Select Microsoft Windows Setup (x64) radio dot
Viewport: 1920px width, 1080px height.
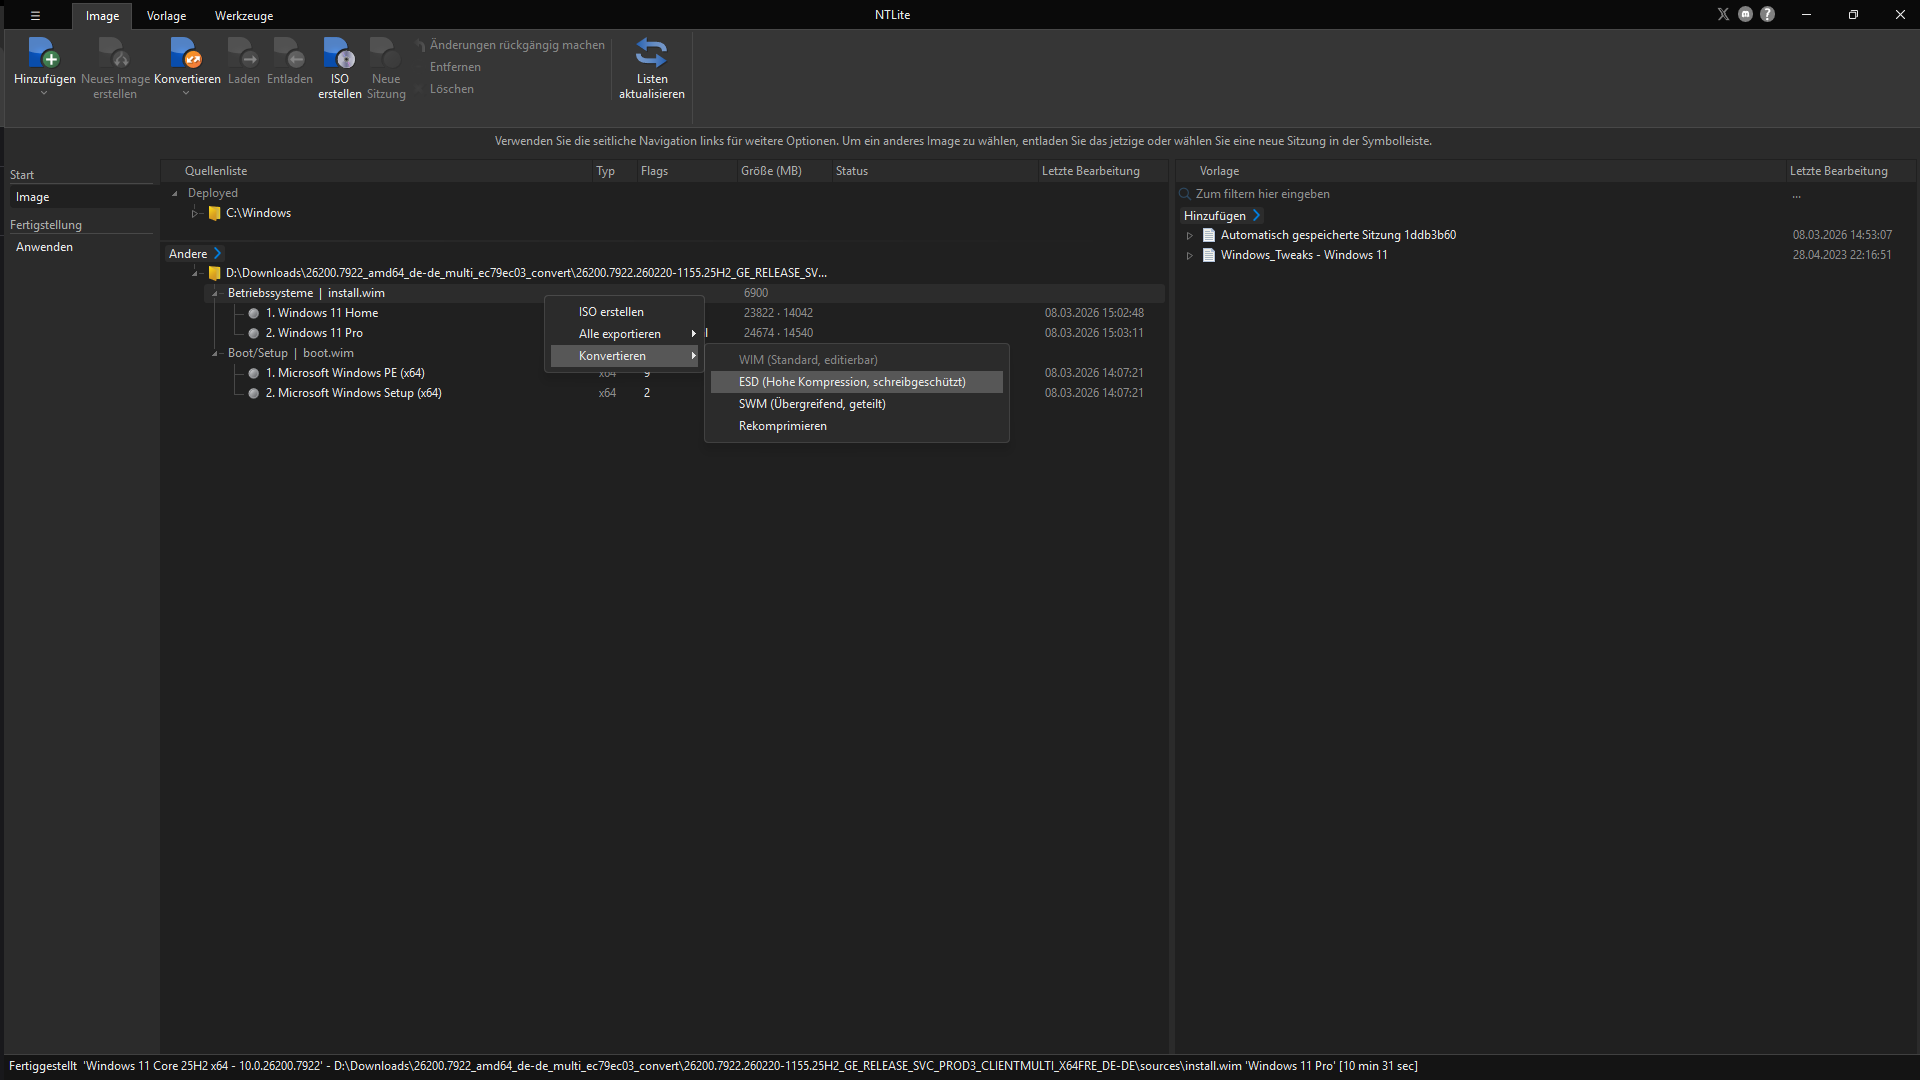pos(254,394)
